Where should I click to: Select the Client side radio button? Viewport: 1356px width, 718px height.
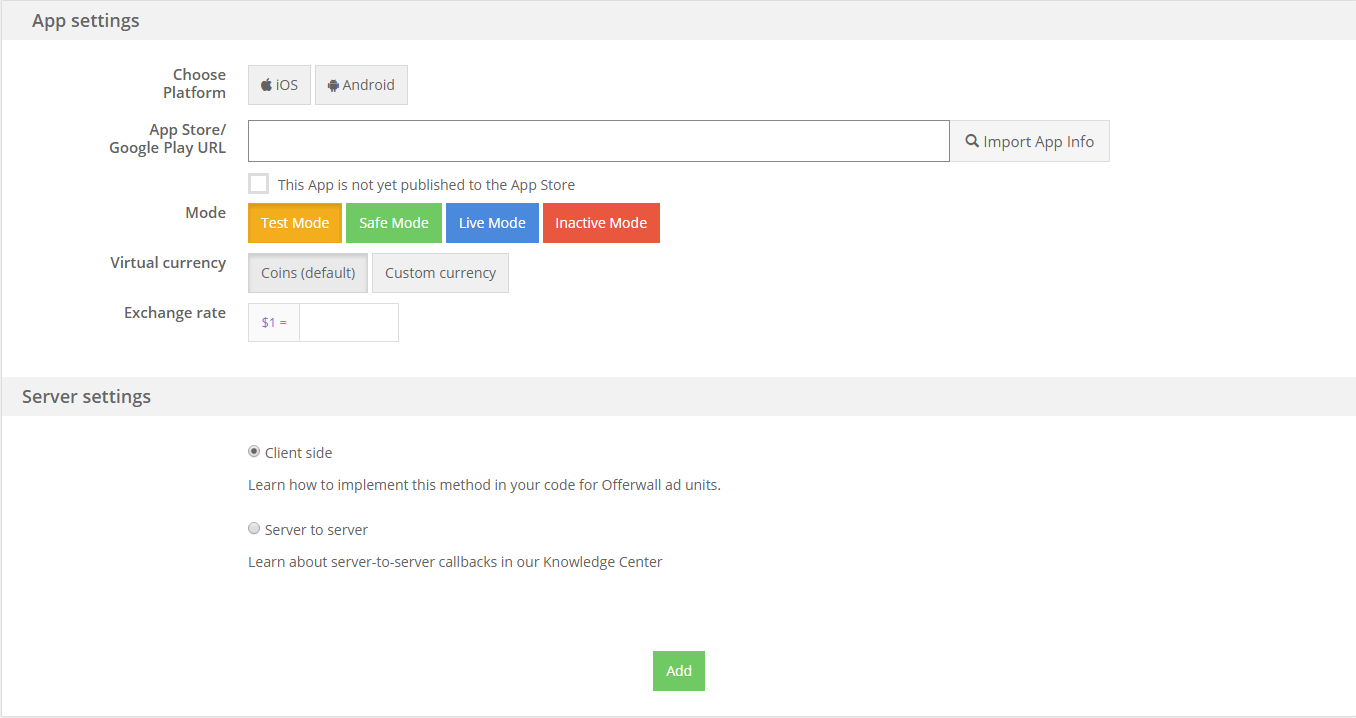click(x=254, y=452)
